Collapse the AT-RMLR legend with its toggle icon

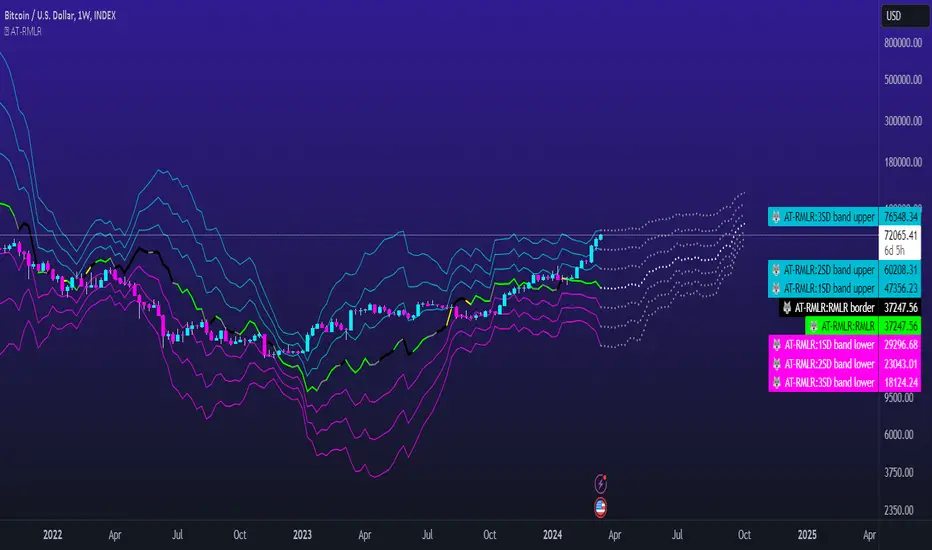point(7,32)
